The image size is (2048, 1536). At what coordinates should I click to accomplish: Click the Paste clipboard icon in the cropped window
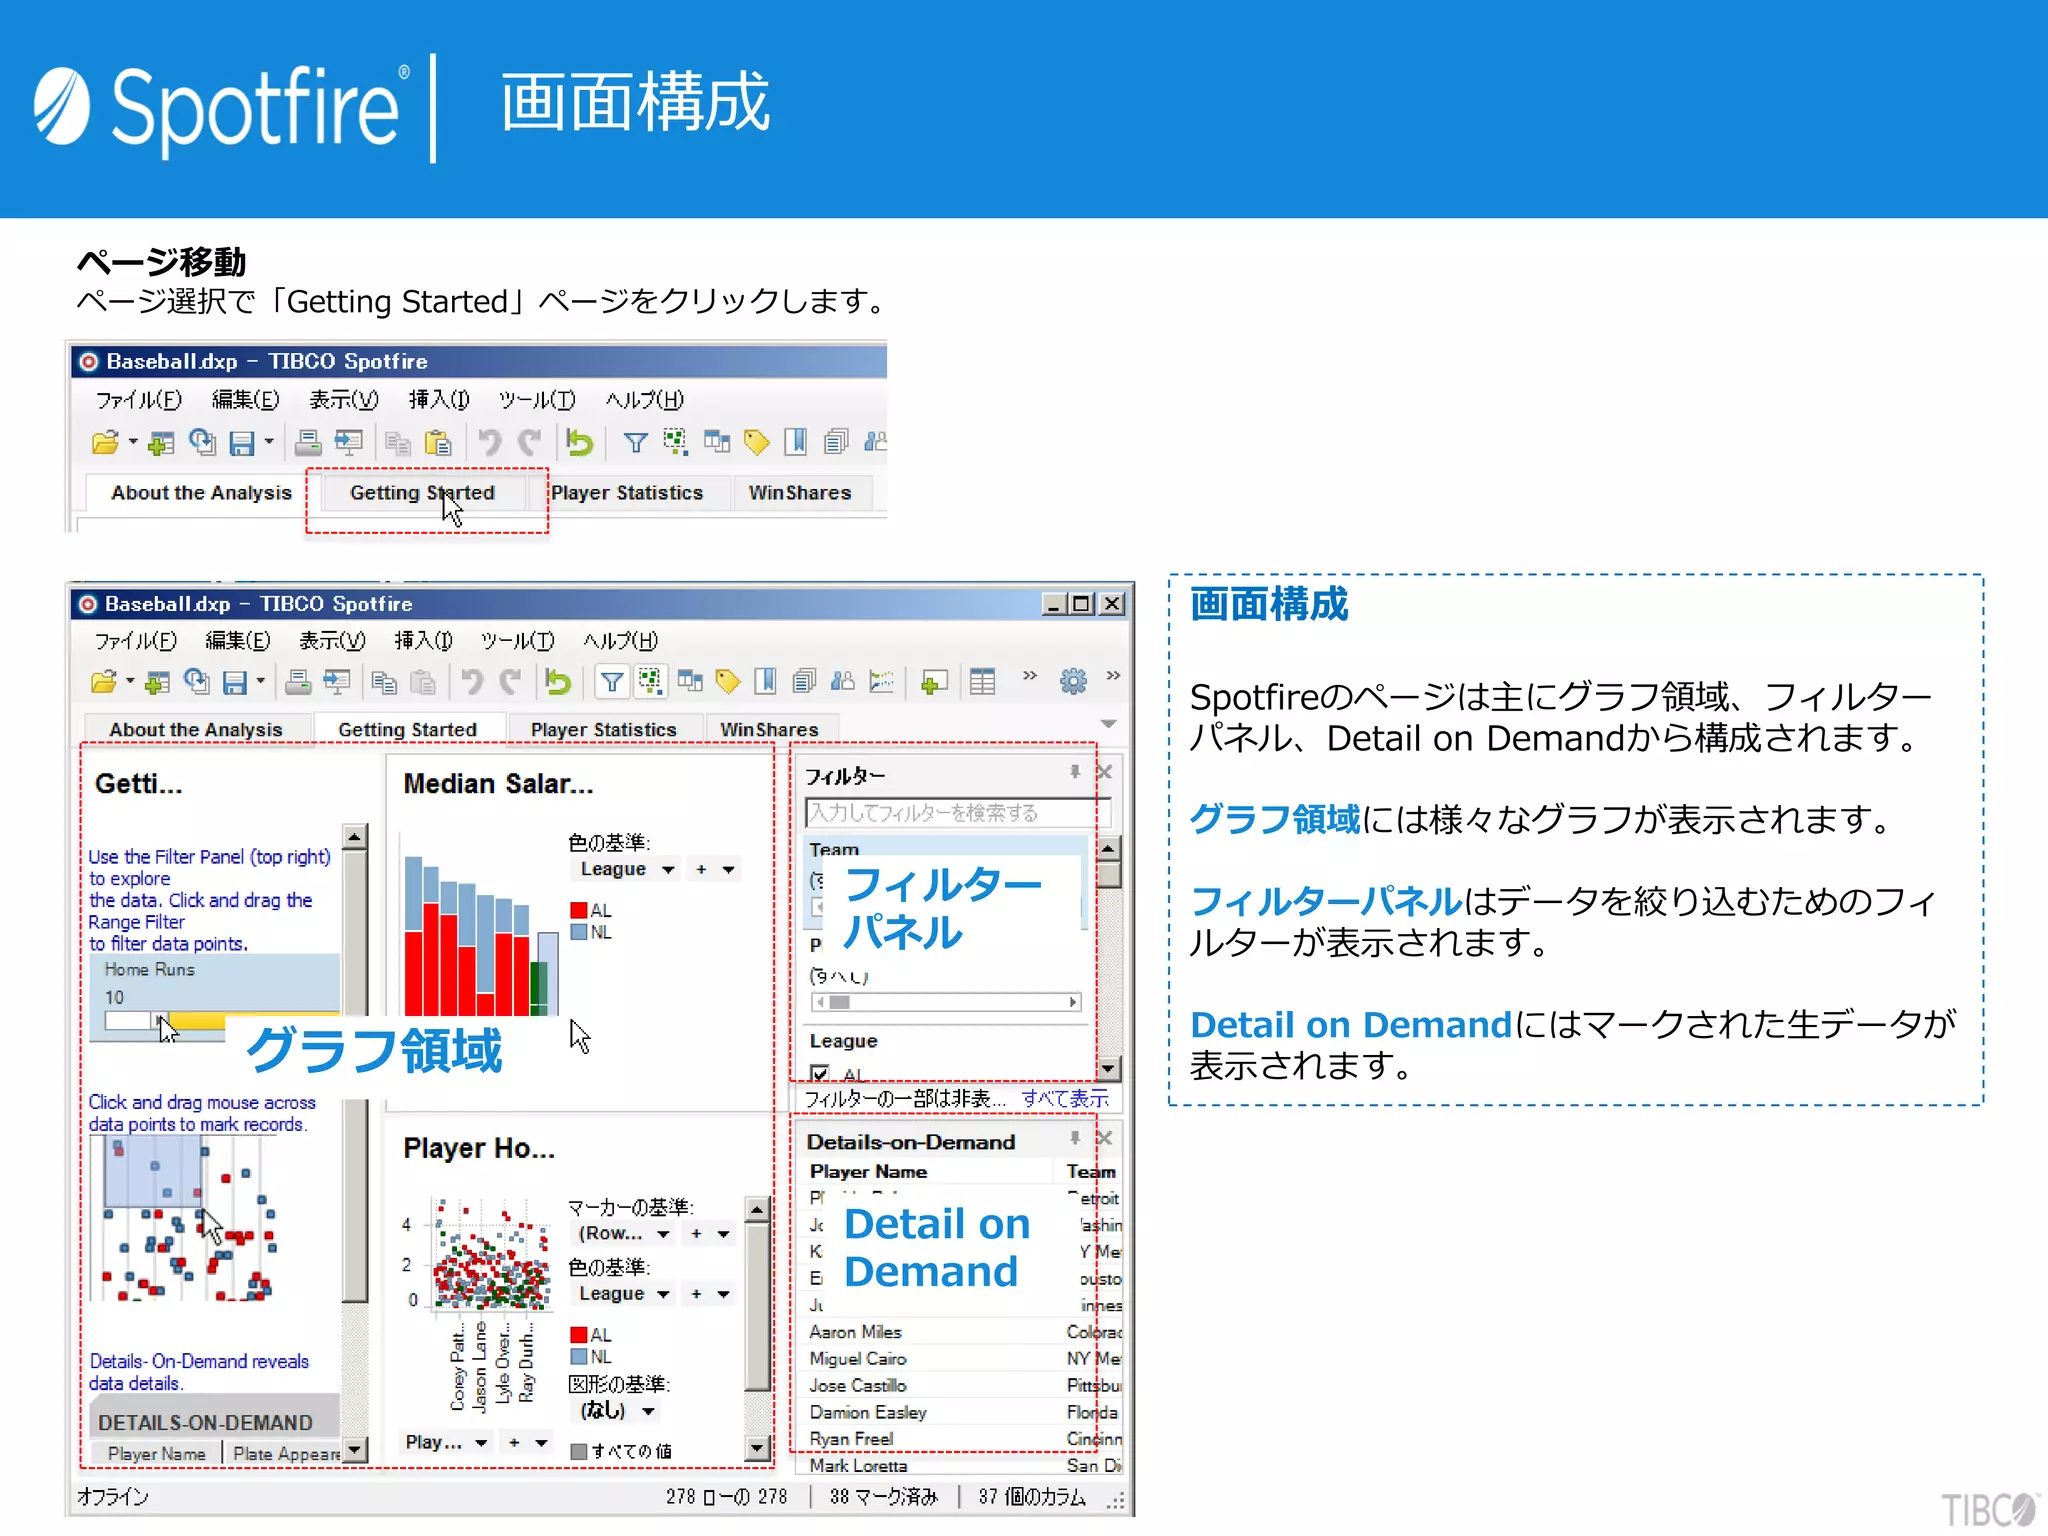click(438, 443)
